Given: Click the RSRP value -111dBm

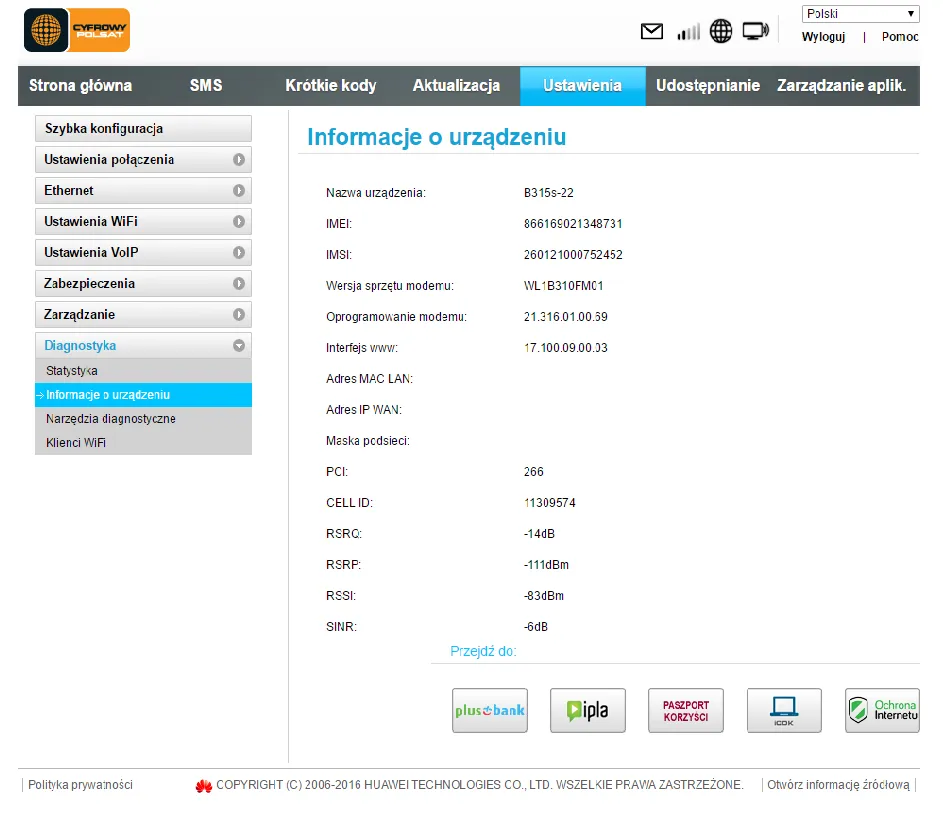Looking at the screenshot, I should coord(546,565).
